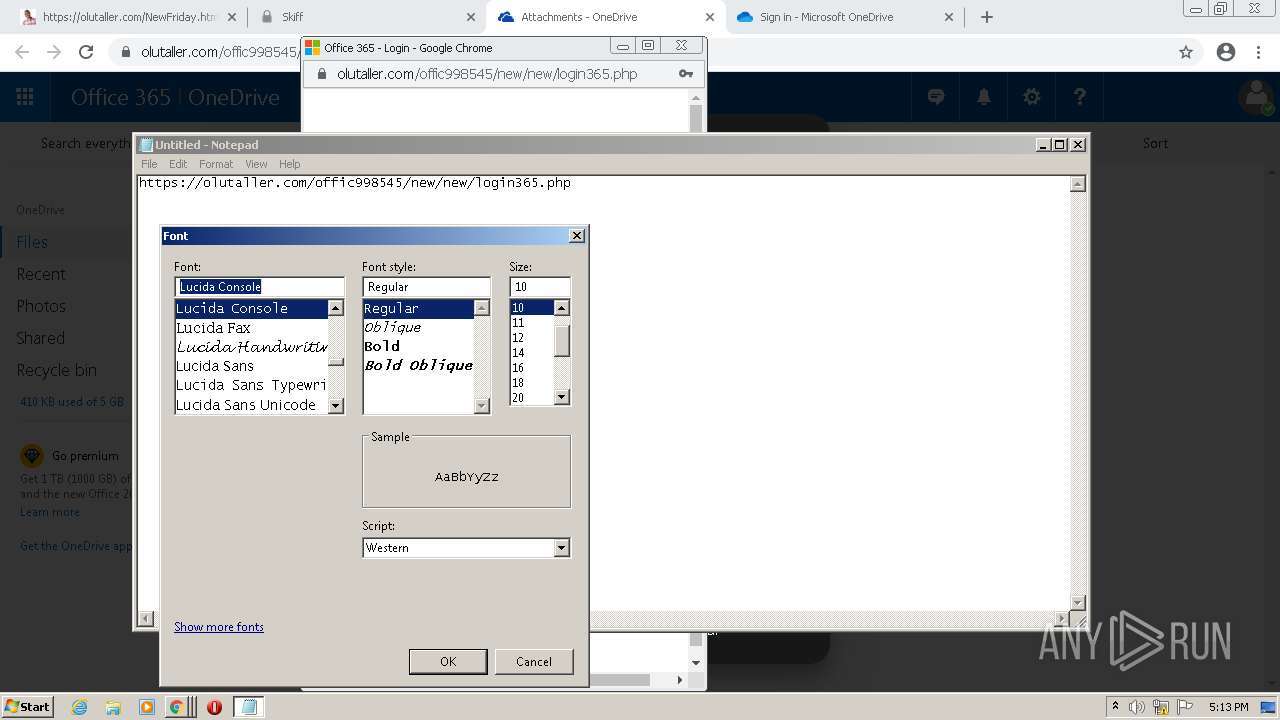Image resolution: width=1280 pixels, height=720 pixels.
Task: Select Lucida Handwriting font
Action: click(251, 347)
